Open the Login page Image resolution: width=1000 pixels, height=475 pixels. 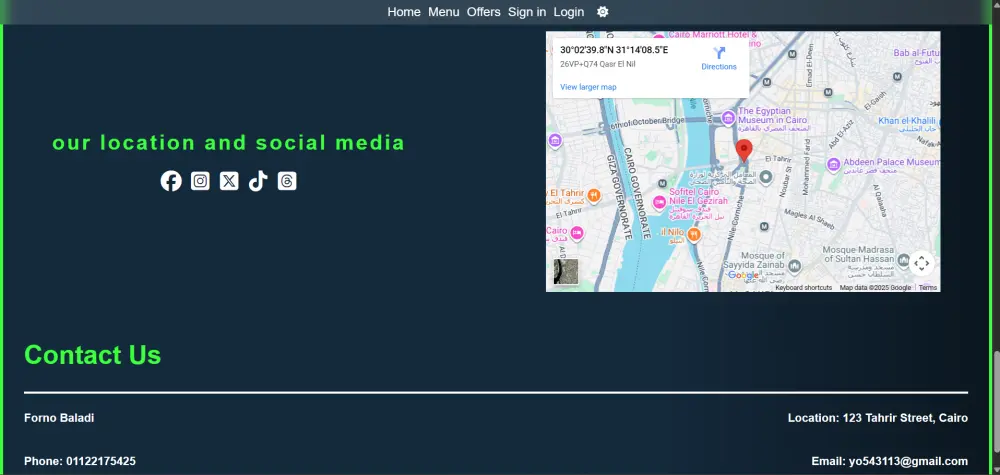point(569,11)
